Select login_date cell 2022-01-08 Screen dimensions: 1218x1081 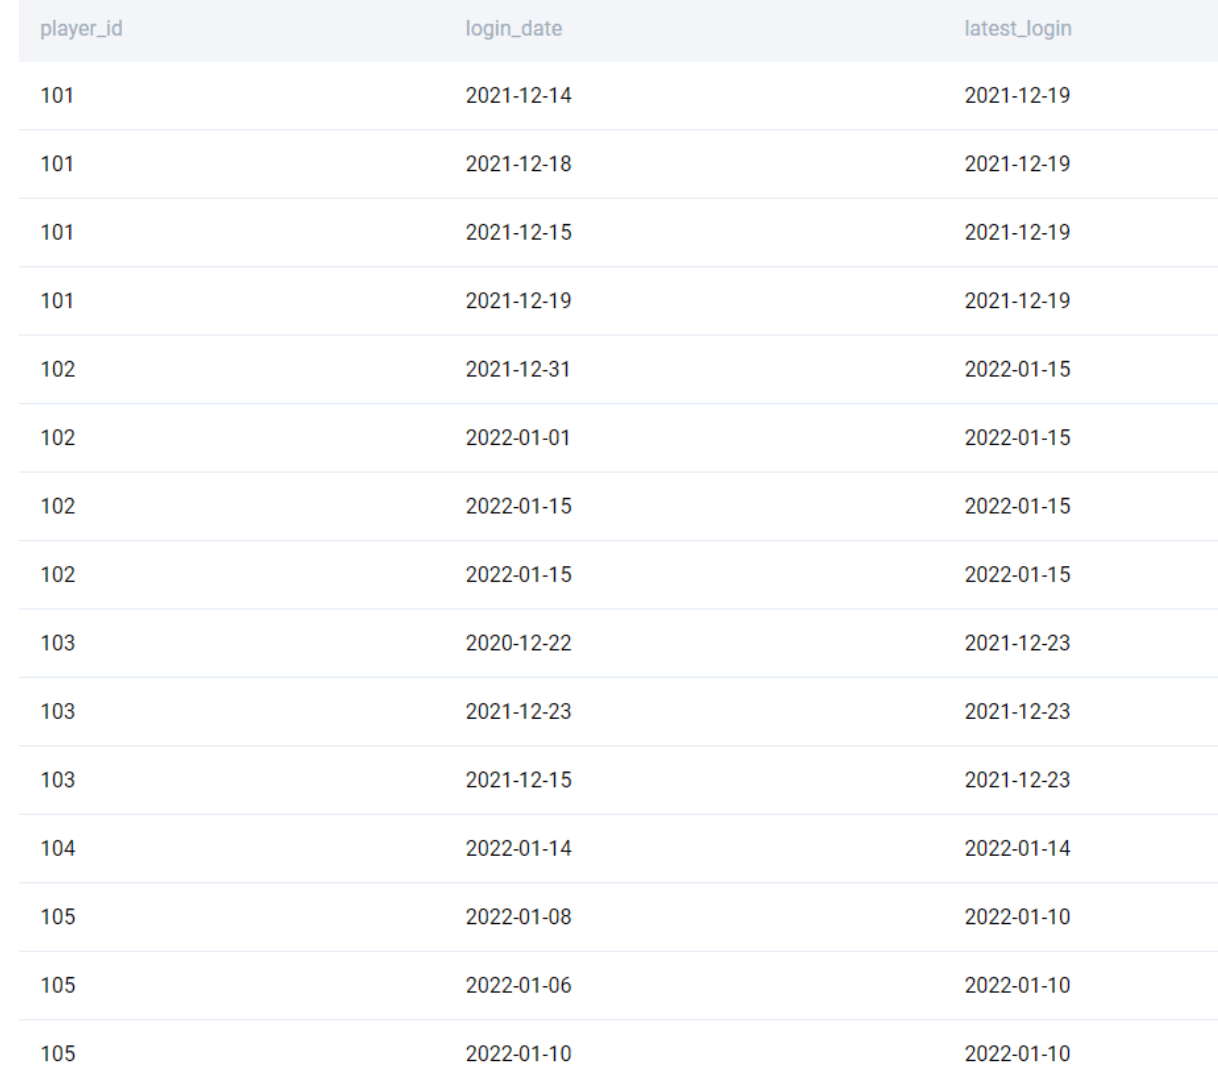(519, 917)
